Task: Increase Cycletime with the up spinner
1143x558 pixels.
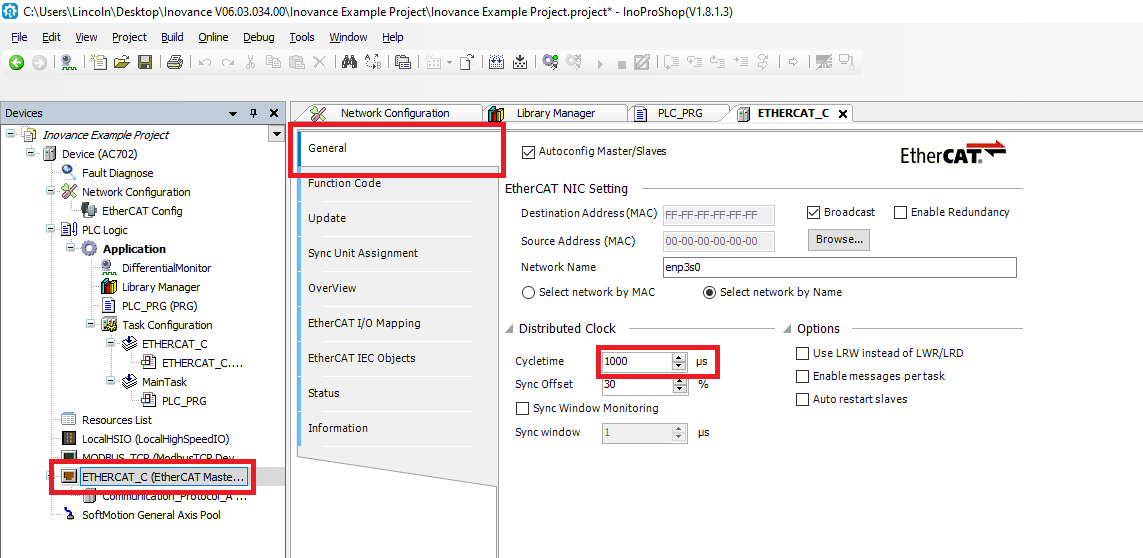Action: 679,357
